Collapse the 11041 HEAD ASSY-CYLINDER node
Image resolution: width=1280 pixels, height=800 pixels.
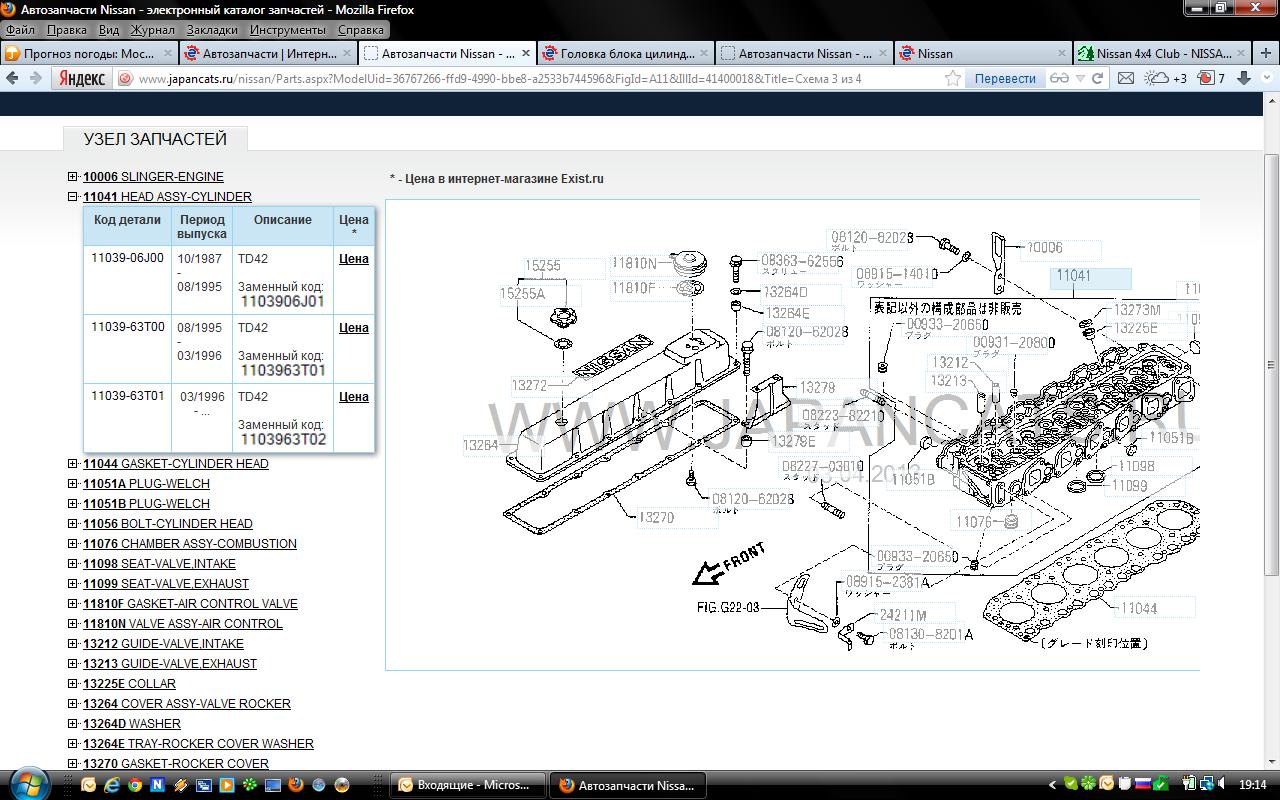coord(73,197)
